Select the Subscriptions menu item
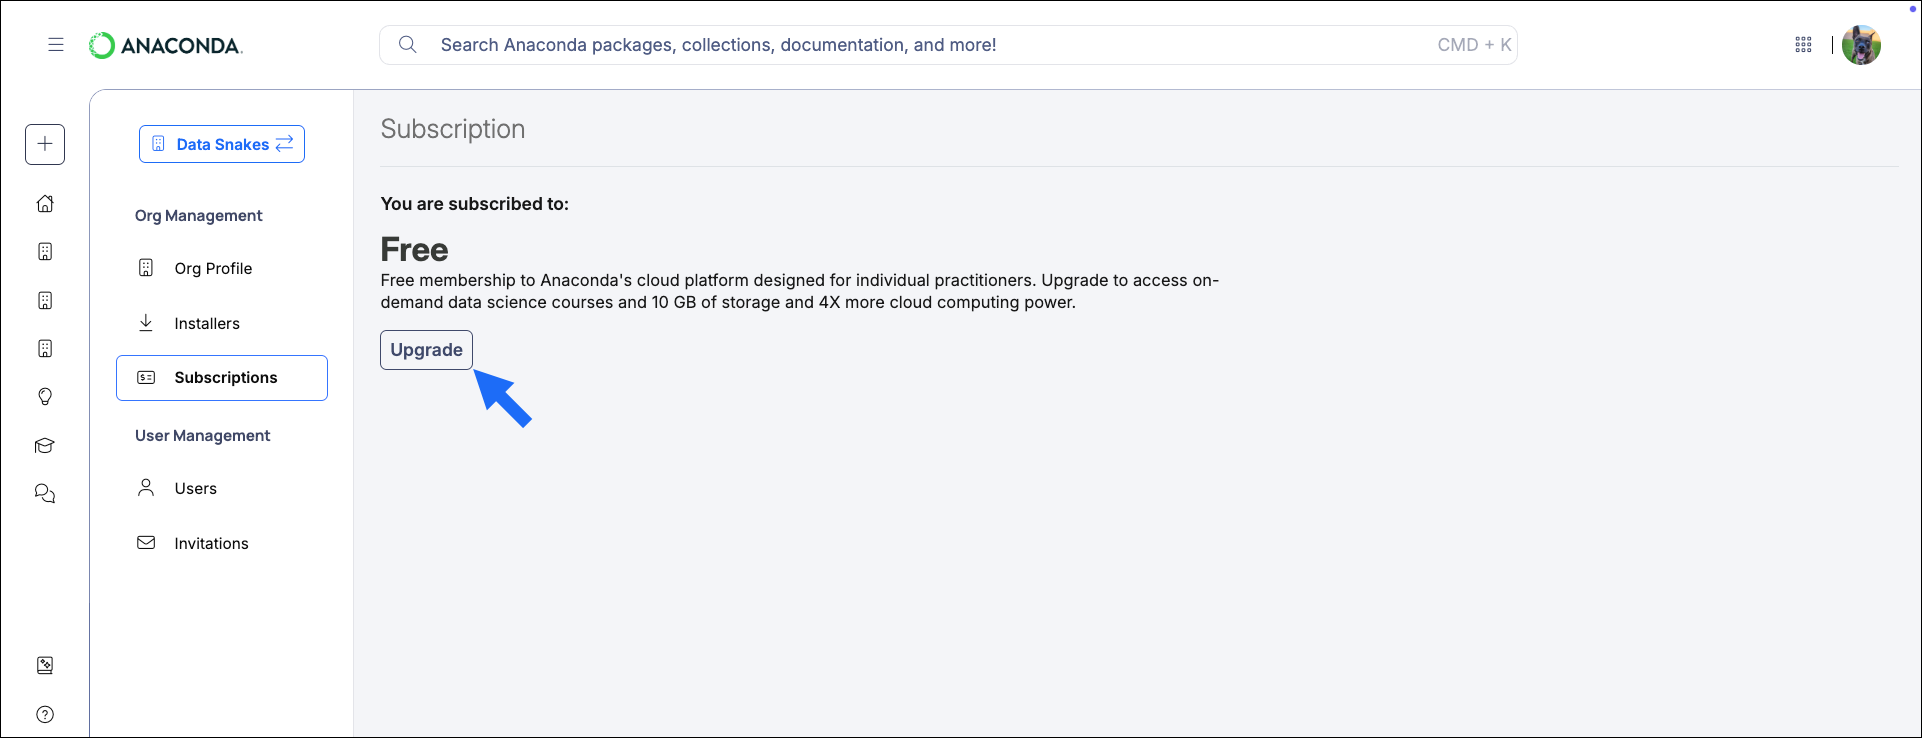This screenshot has width=1922, height=738. pos(222,378)
